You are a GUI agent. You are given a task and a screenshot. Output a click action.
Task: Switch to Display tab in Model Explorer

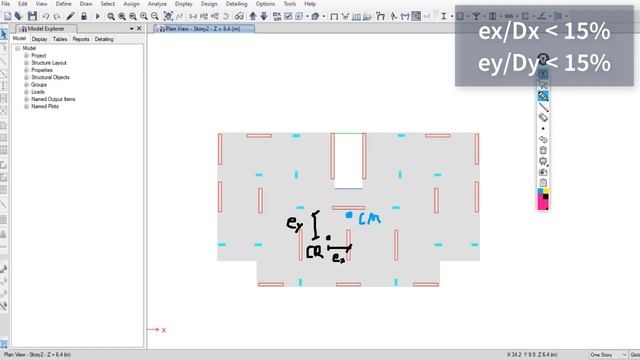(x=40, y=39)
